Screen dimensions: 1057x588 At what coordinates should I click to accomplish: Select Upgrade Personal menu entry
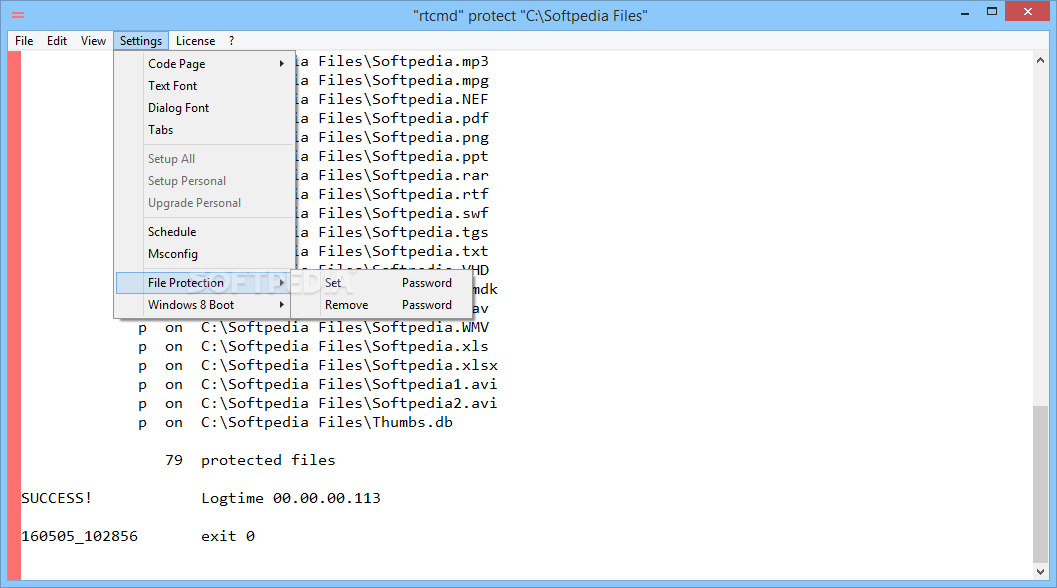[206, 203]
